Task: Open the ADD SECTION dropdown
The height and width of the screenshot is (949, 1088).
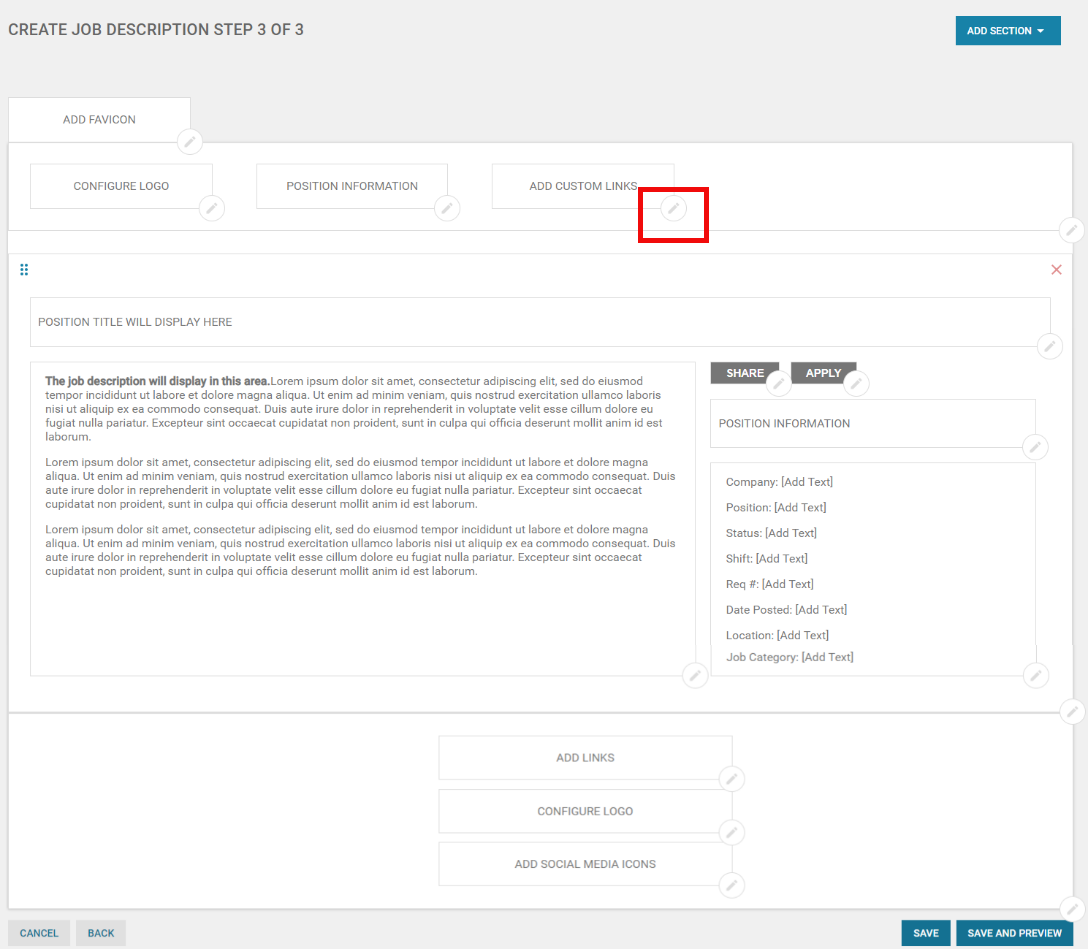Action: (1008, 30)
